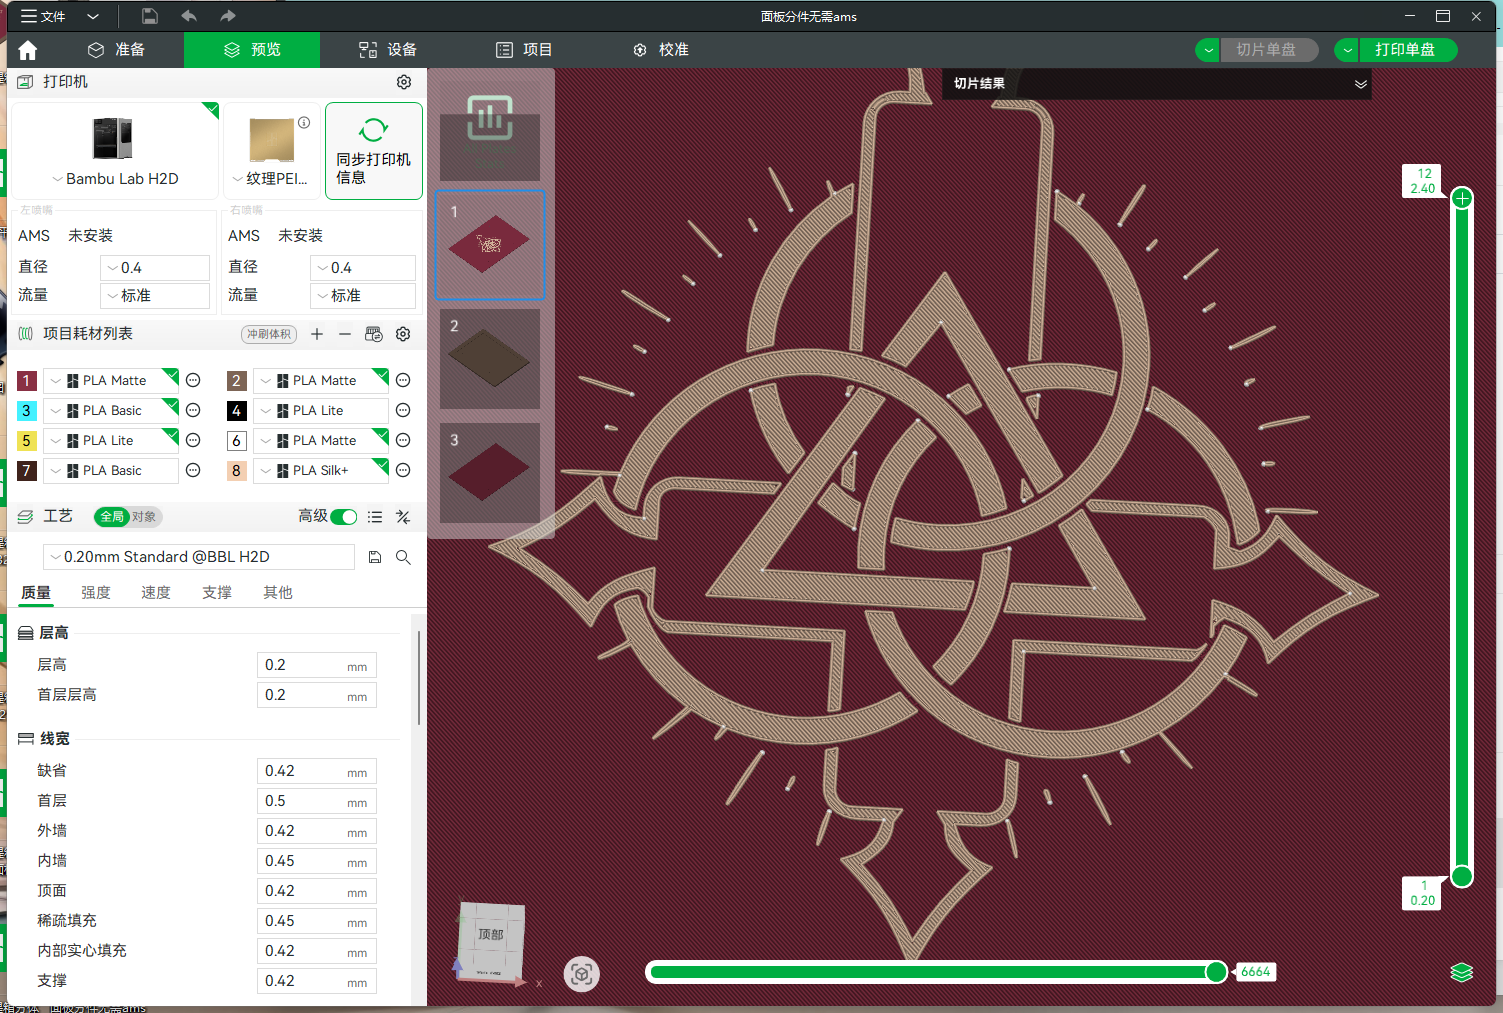Click search icon beside process preset
The image size is (1503, 1013).
(x=403, y=557)
